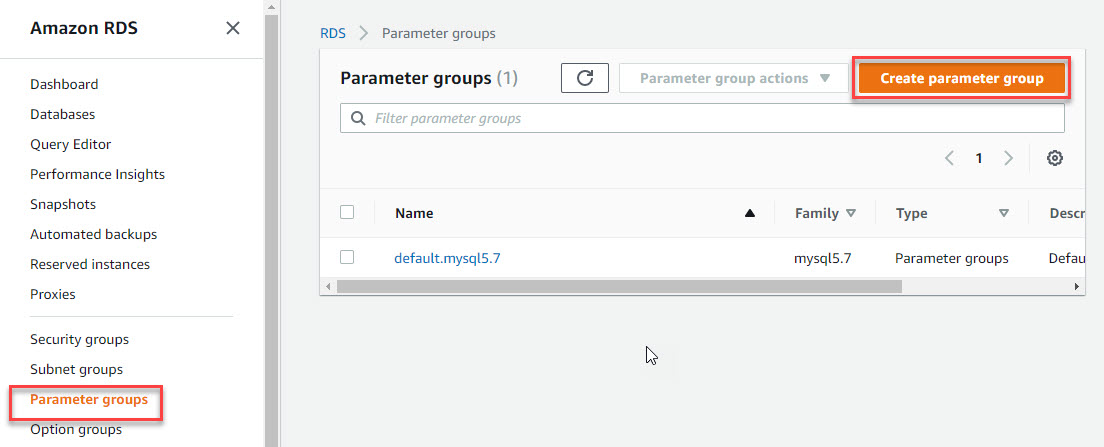Open Parameter group actions dropdown
The image size is (1104, 447).
(734, 78)
